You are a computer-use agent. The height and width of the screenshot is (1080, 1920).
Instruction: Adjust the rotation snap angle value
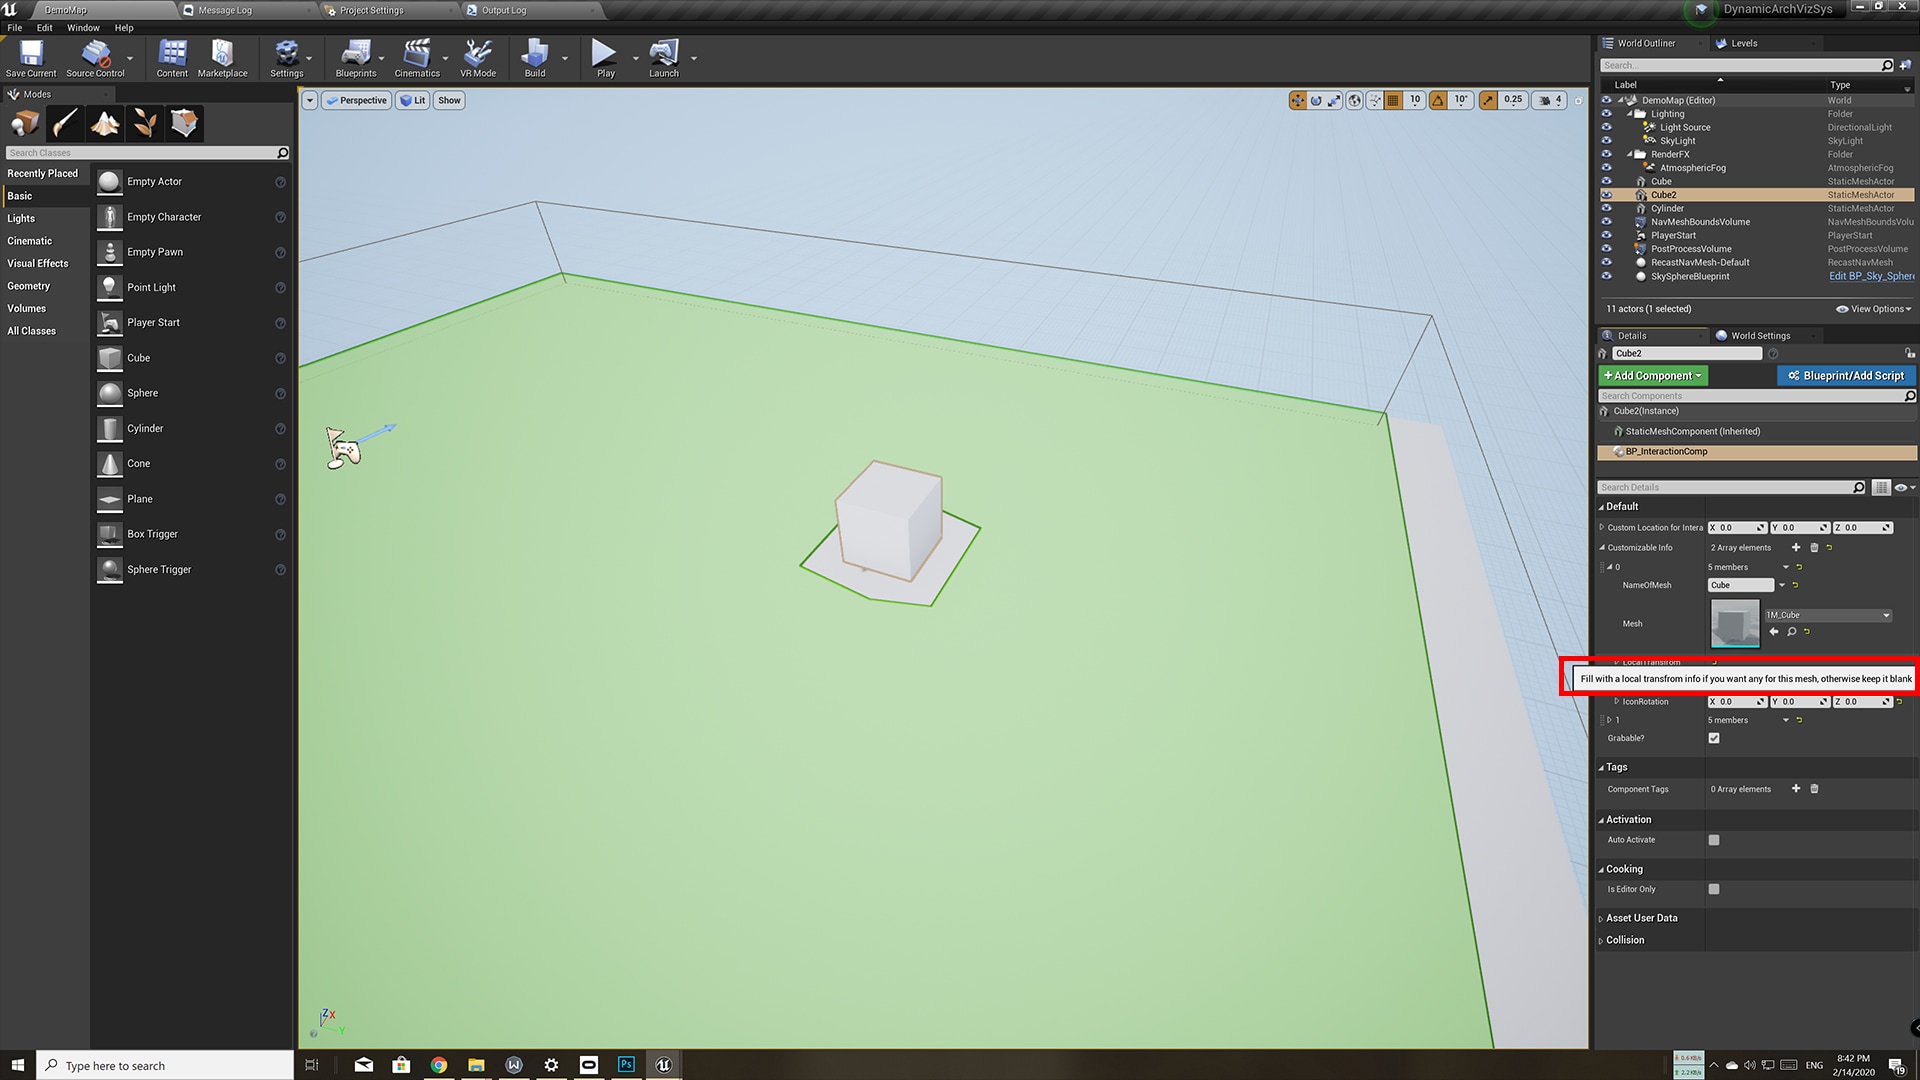pyautogui.click(x=1460, y=100)
